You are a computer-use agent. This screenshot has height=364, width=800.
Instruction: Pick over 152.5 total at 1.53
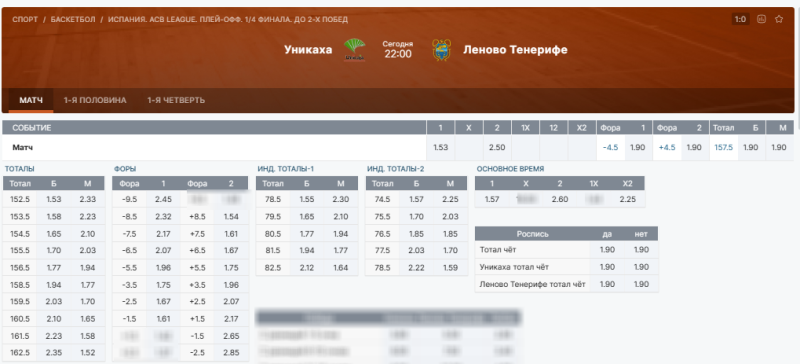pos(54,199)
